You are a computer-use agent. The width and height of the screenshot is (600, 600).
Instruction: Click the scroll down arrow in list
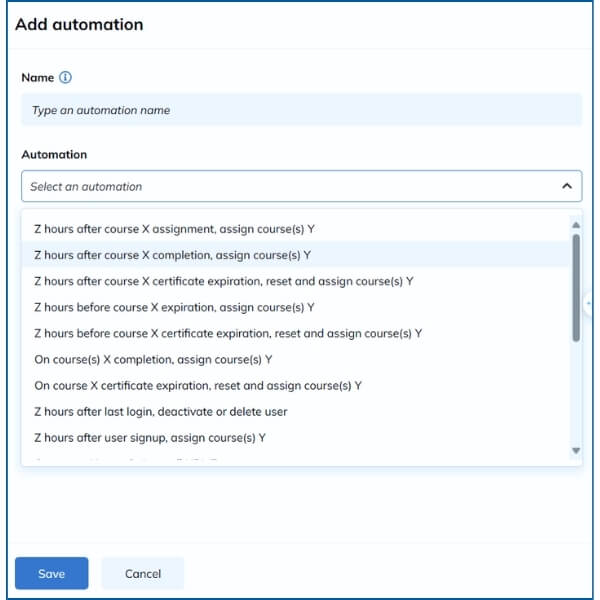pyautogui.click(x=576, y=451)
